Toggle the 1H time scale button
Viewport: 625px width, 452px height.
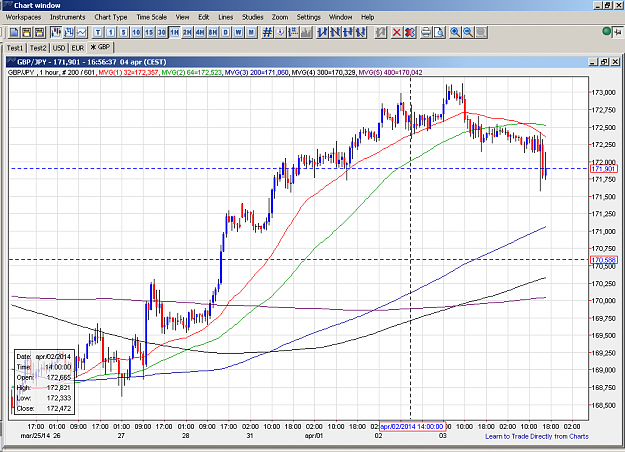[175, 32]
